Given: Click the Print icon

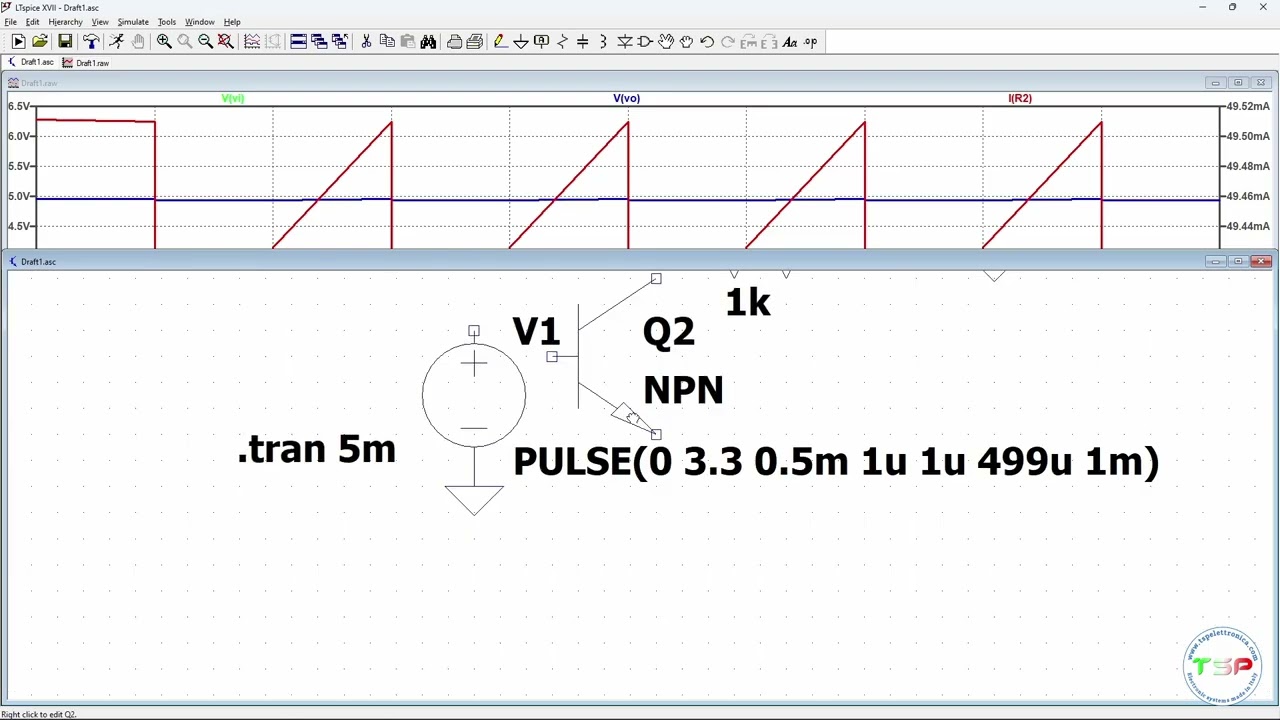Looking at the screenshot, I should 474,42.
